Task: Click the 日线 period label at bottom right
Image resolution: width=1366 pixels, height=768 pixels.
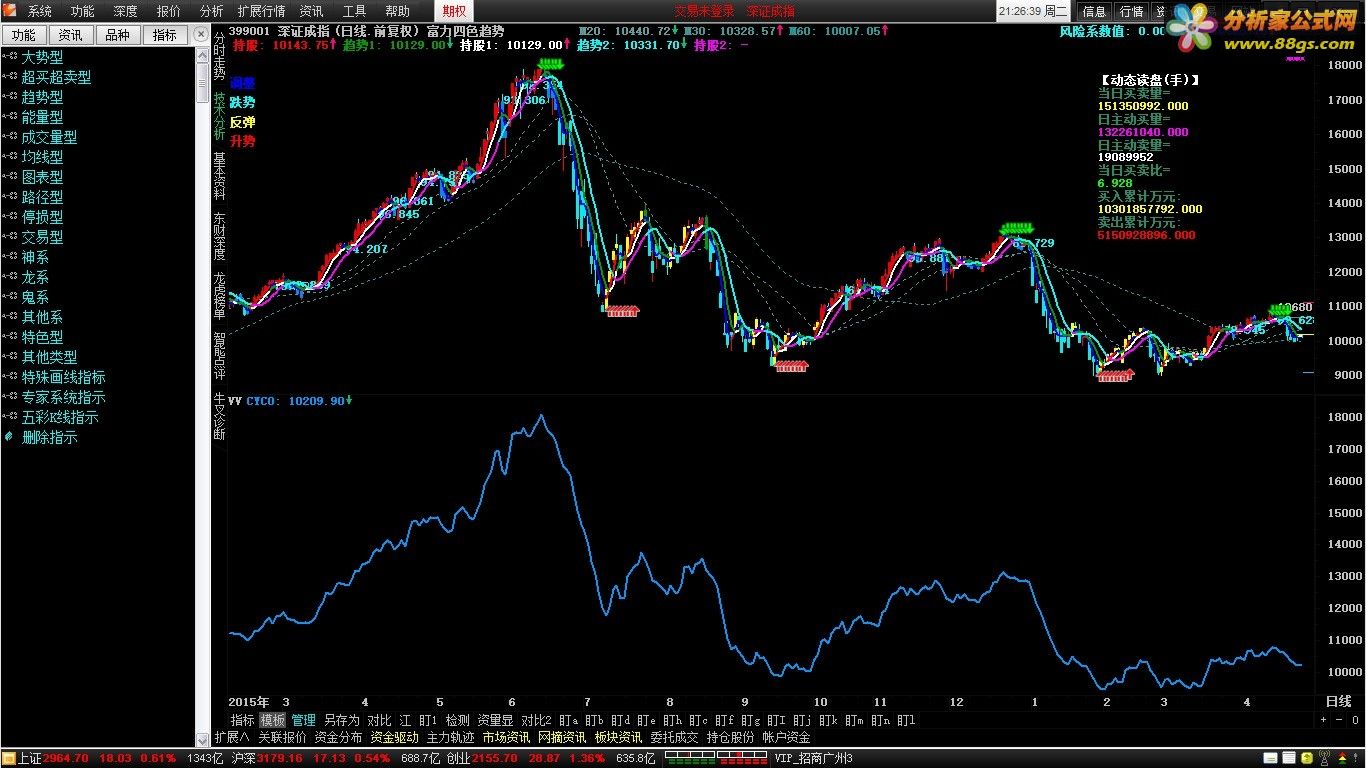Action: (x=1339, y=701)
